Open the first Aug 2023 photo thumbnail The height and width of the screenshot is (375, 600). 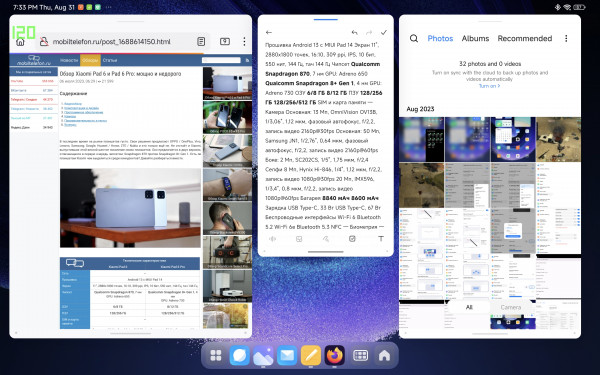click(x=421, y=139)
